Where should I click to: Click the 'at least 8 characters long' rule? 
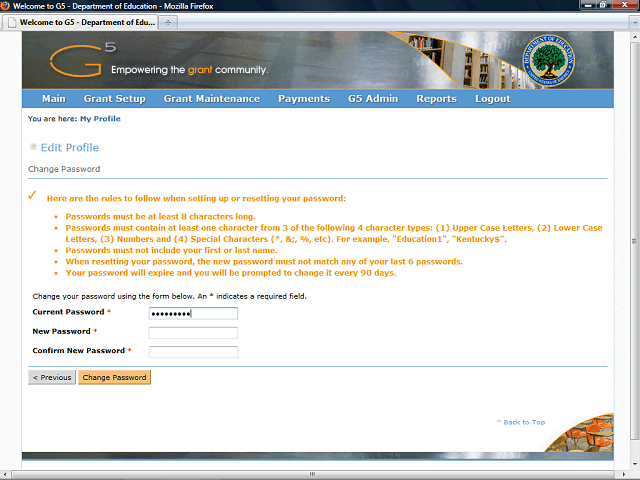(160, 216)
